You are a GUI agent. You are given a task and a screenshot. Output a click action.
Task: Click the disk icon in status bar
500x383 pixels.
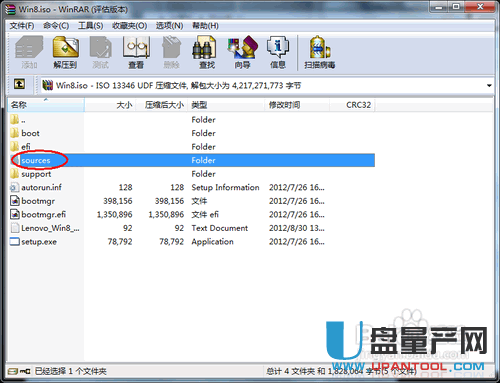coord(13,371)
